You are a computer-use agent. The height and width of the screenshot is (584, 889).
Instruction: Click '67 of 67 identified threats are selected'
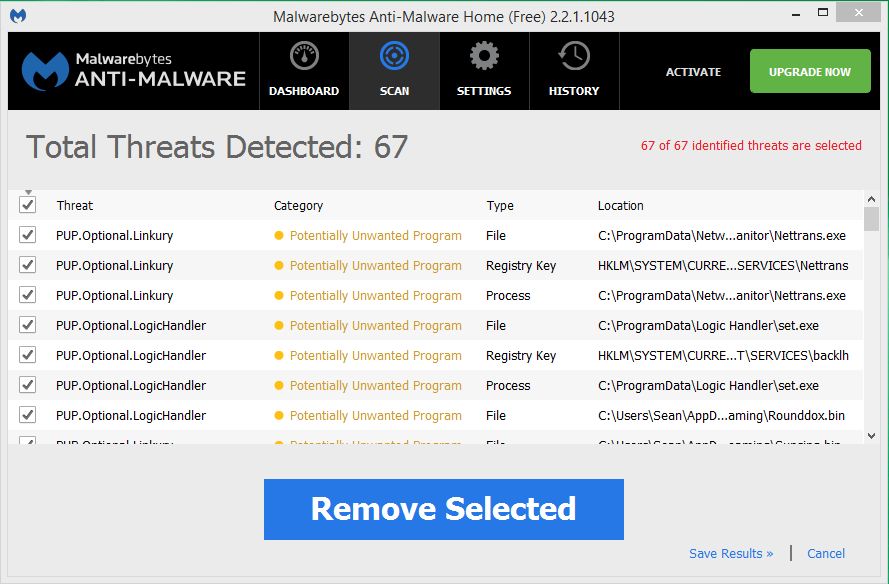[751, 146]
